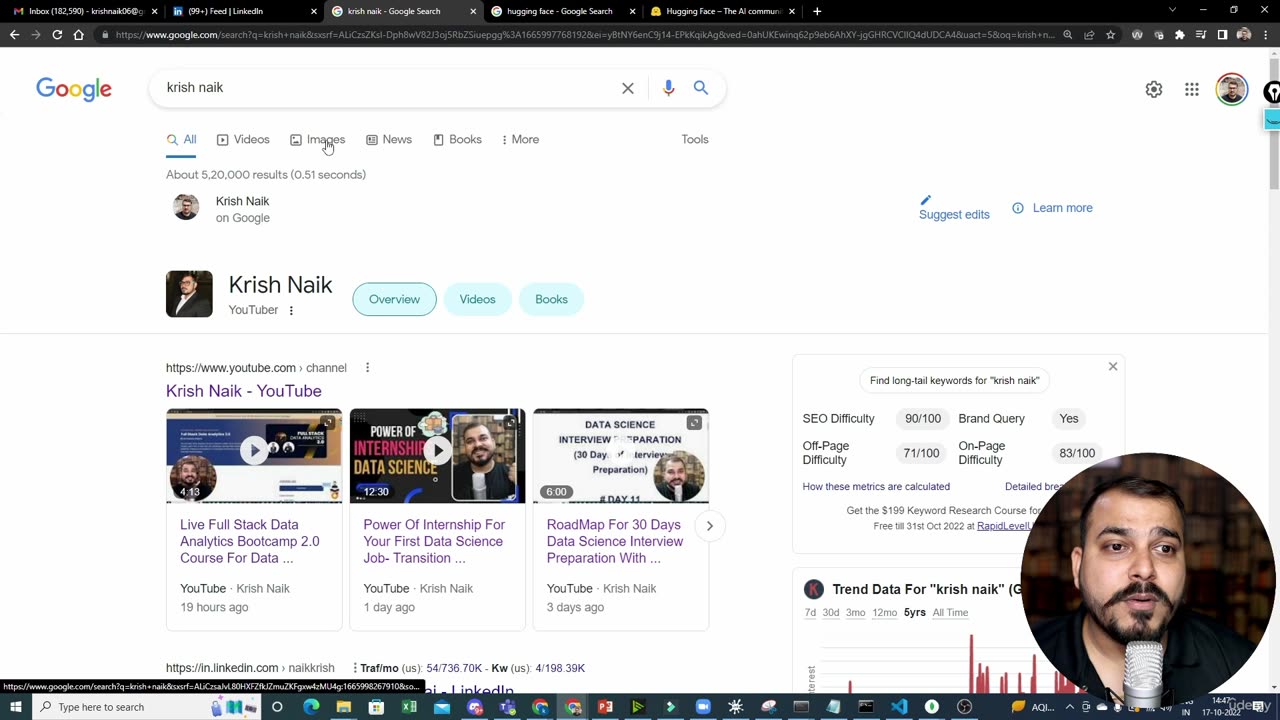This screenshot has height=720, width=1280.
Task: Open RoadMap For 30 Days interview video title
Action: tap(615, 541)
